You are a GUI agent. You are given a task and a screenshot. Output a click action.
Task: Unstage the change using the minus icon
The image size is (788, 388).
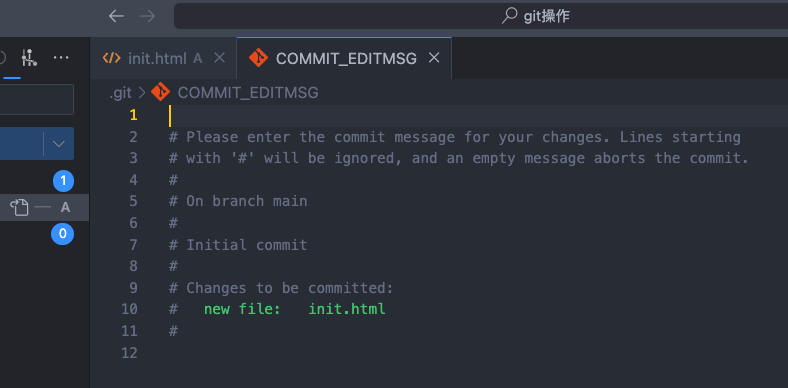[x=43, y=207]
